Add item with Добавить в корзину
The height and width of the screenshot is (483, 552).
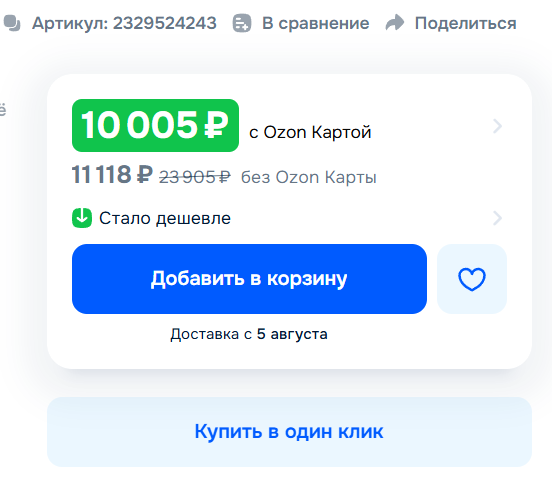point(249,279)
